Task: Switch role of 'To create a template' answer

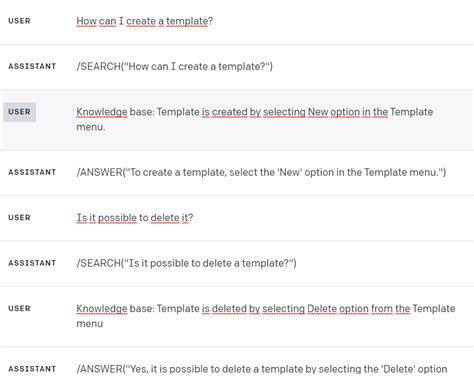Action: [32, 172]
